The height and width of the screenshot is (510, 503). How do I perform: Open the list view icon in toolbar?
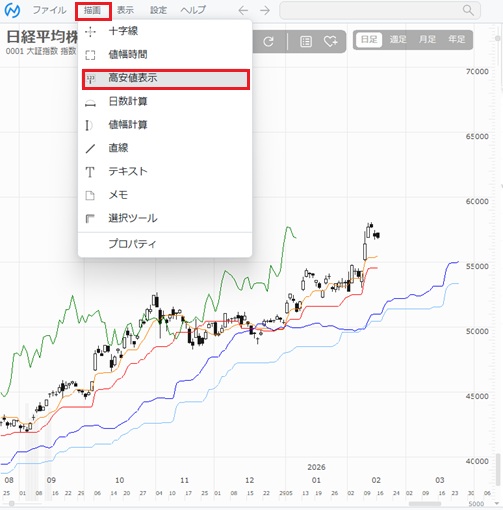[x=306, y=41]
